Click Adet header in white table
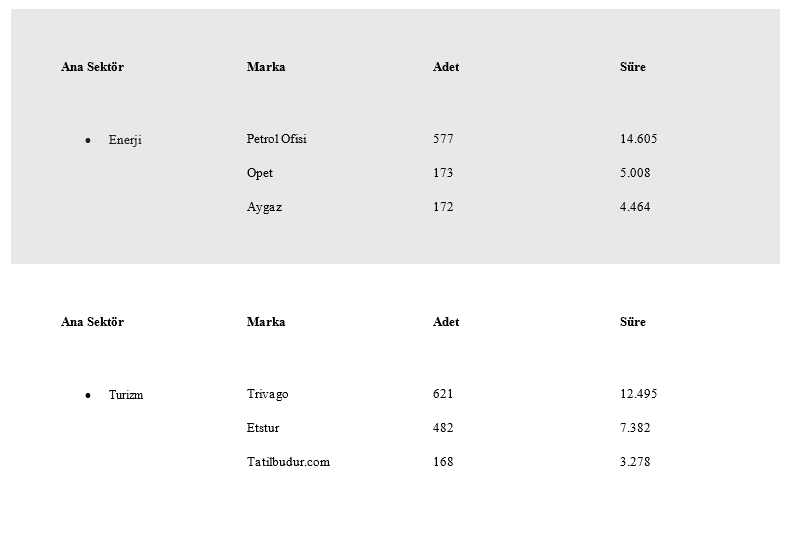 pos(446,321)
